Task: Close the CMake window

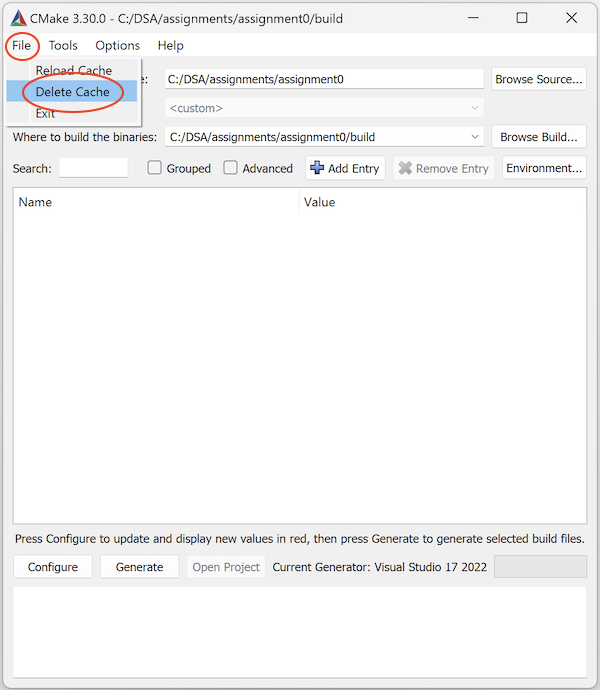Action: (x=571, y=18)
